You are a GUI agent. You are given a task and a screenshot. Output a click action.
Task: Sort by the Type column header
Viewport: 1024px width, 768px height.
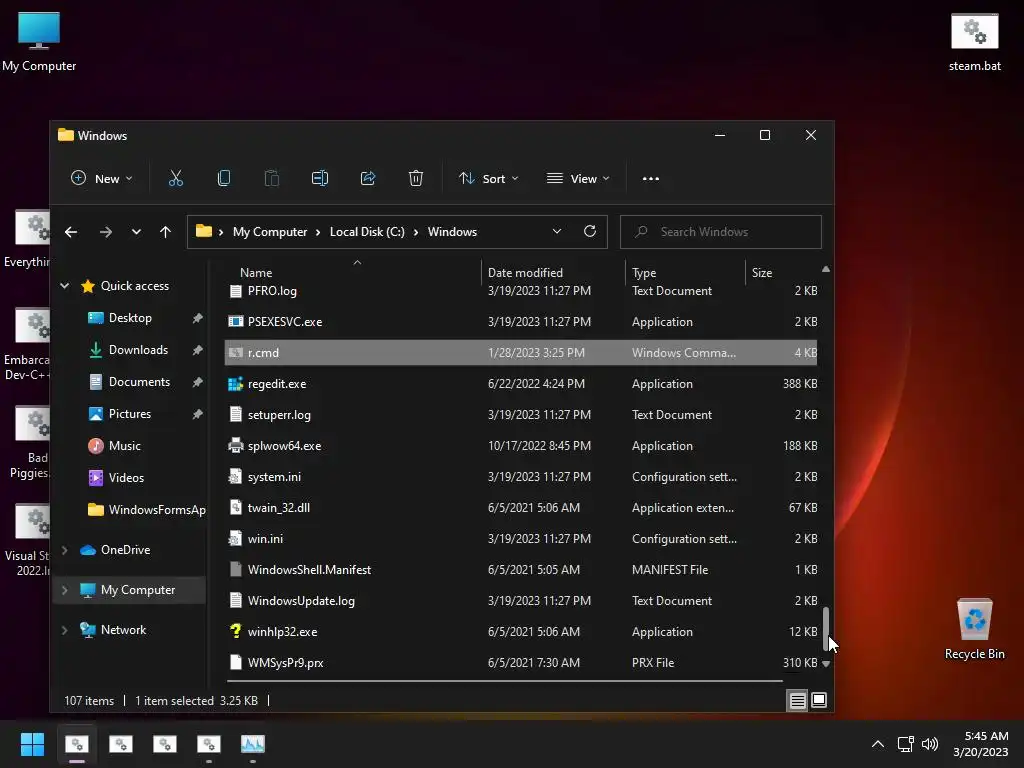click(x=644, y=272)
